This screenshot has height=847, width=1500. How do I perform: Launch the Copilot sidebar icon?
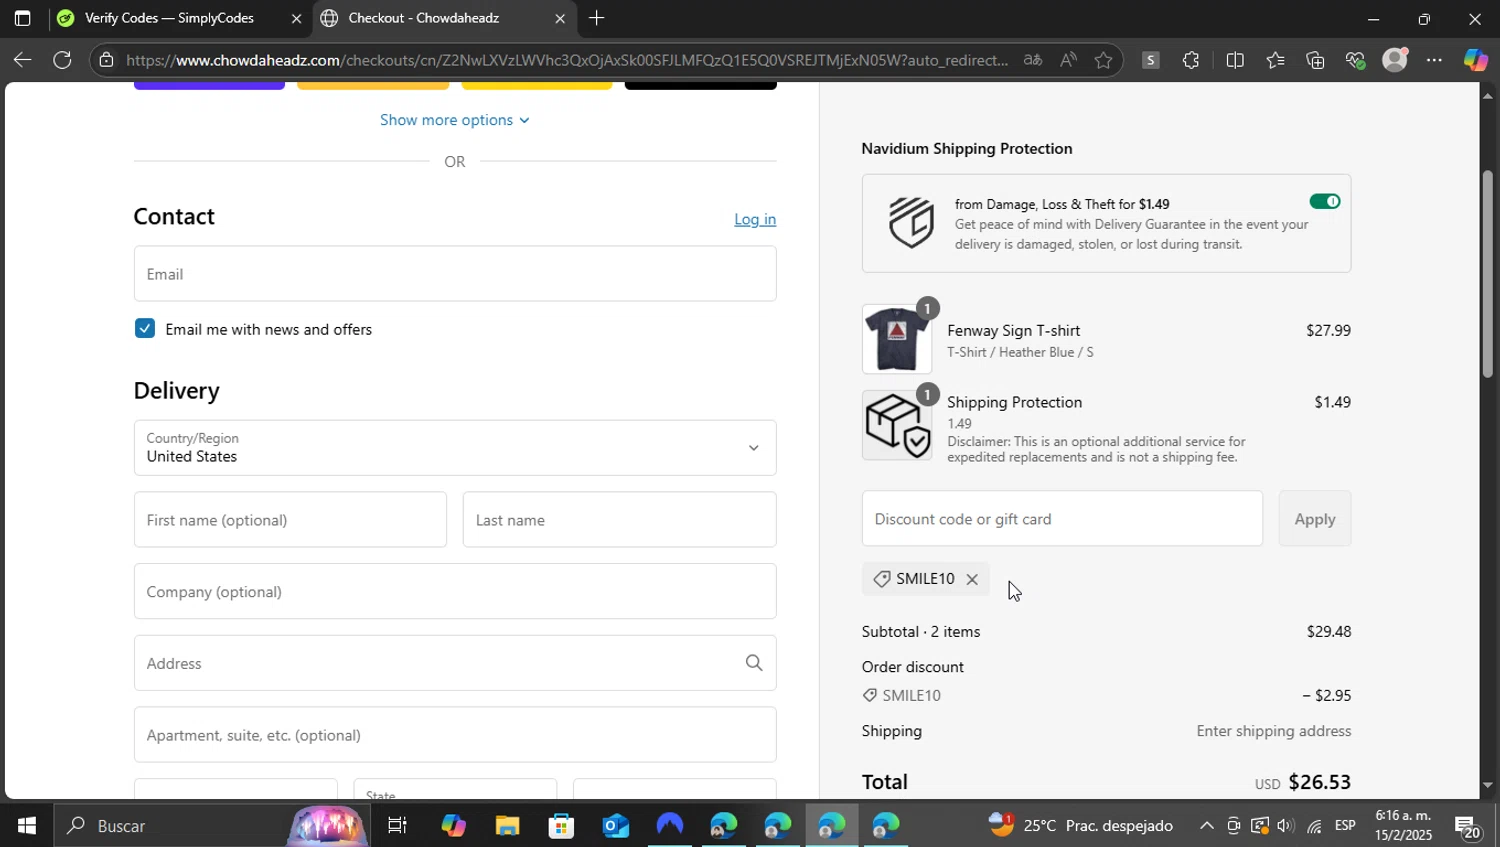pos(1475,60)
